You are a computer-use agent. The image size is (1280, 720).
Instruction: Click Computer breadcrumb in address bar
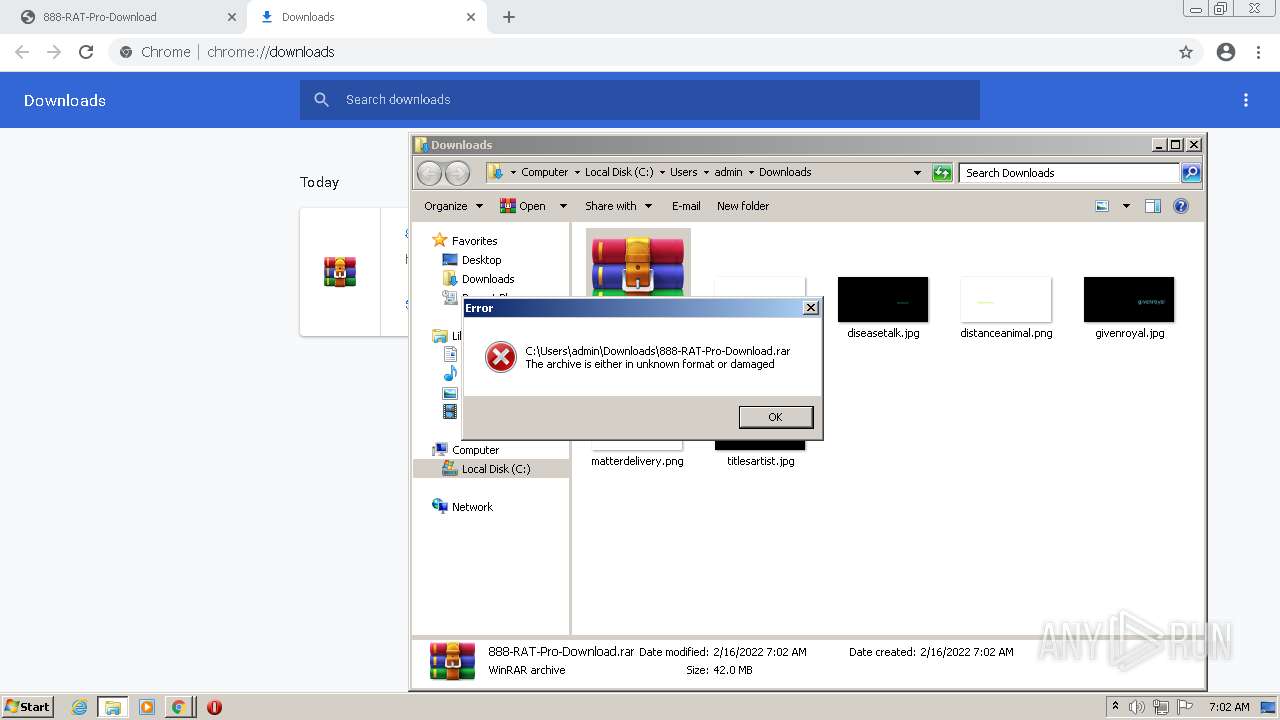pyautogui.click(x=544, y=172)
